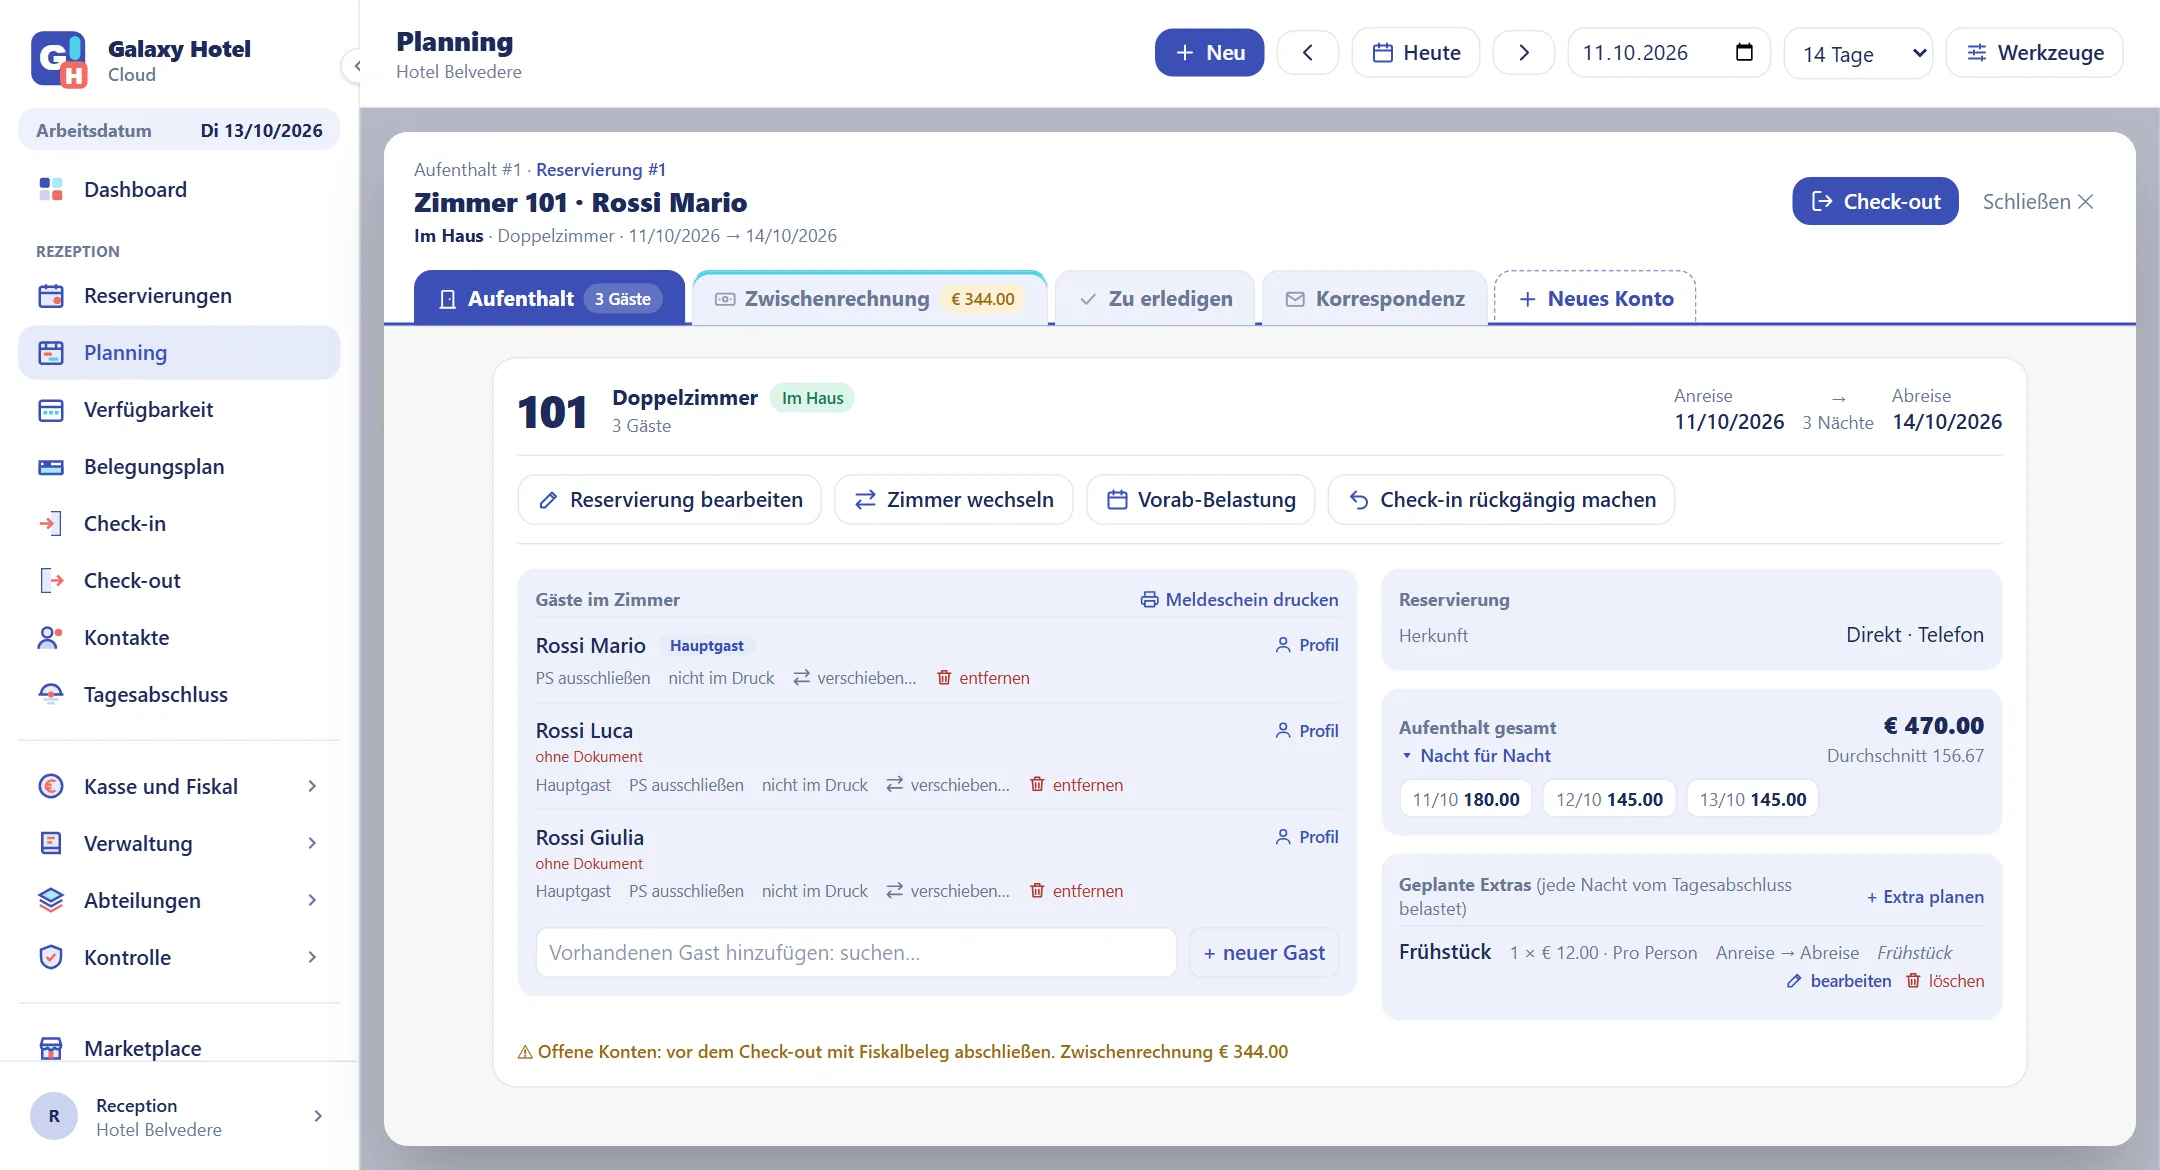This screenshot has width=2160, height=1170.
Task: Switch to Zwischenrechnung tab
Action: tap(869, 299)
